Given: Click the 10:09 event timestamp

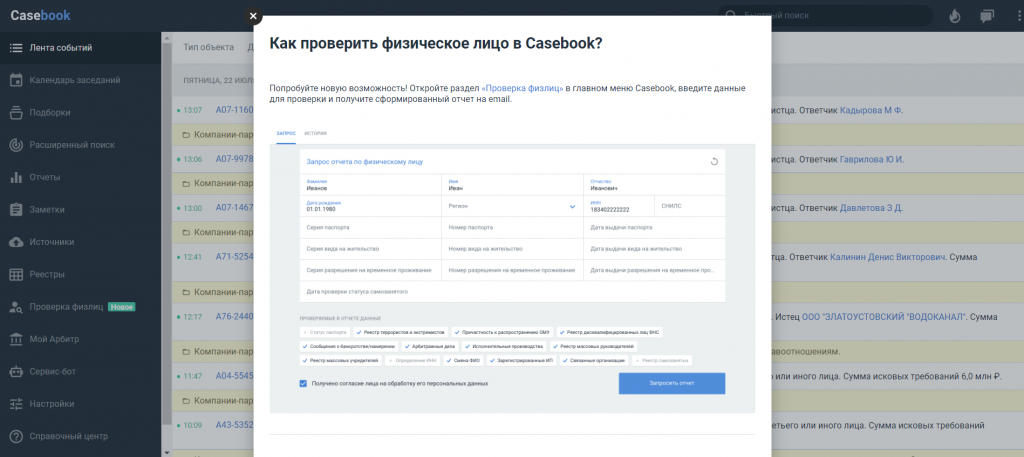Looking at the screenshot, I should [x=193, y=425].
